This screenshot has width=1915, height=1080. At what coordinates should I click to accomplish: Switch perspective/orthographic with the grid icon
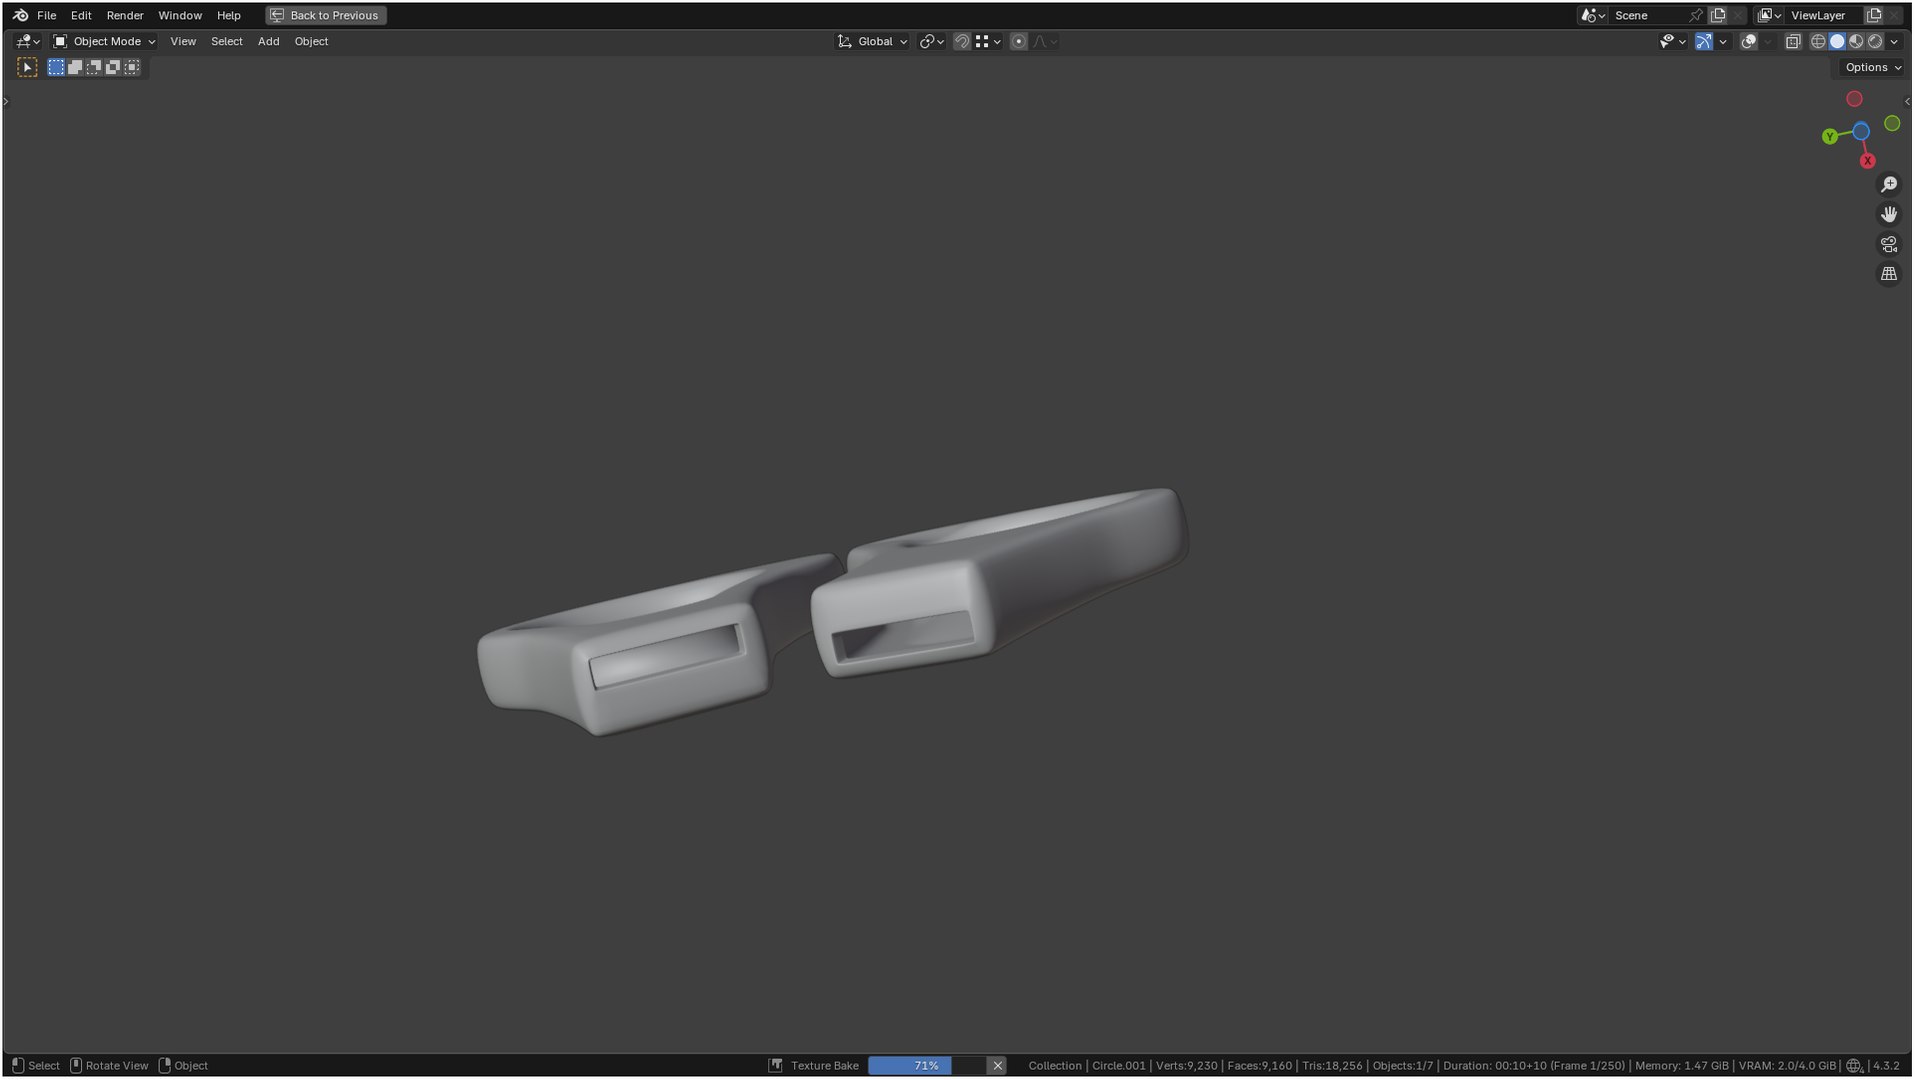[x=1889, y=273]
